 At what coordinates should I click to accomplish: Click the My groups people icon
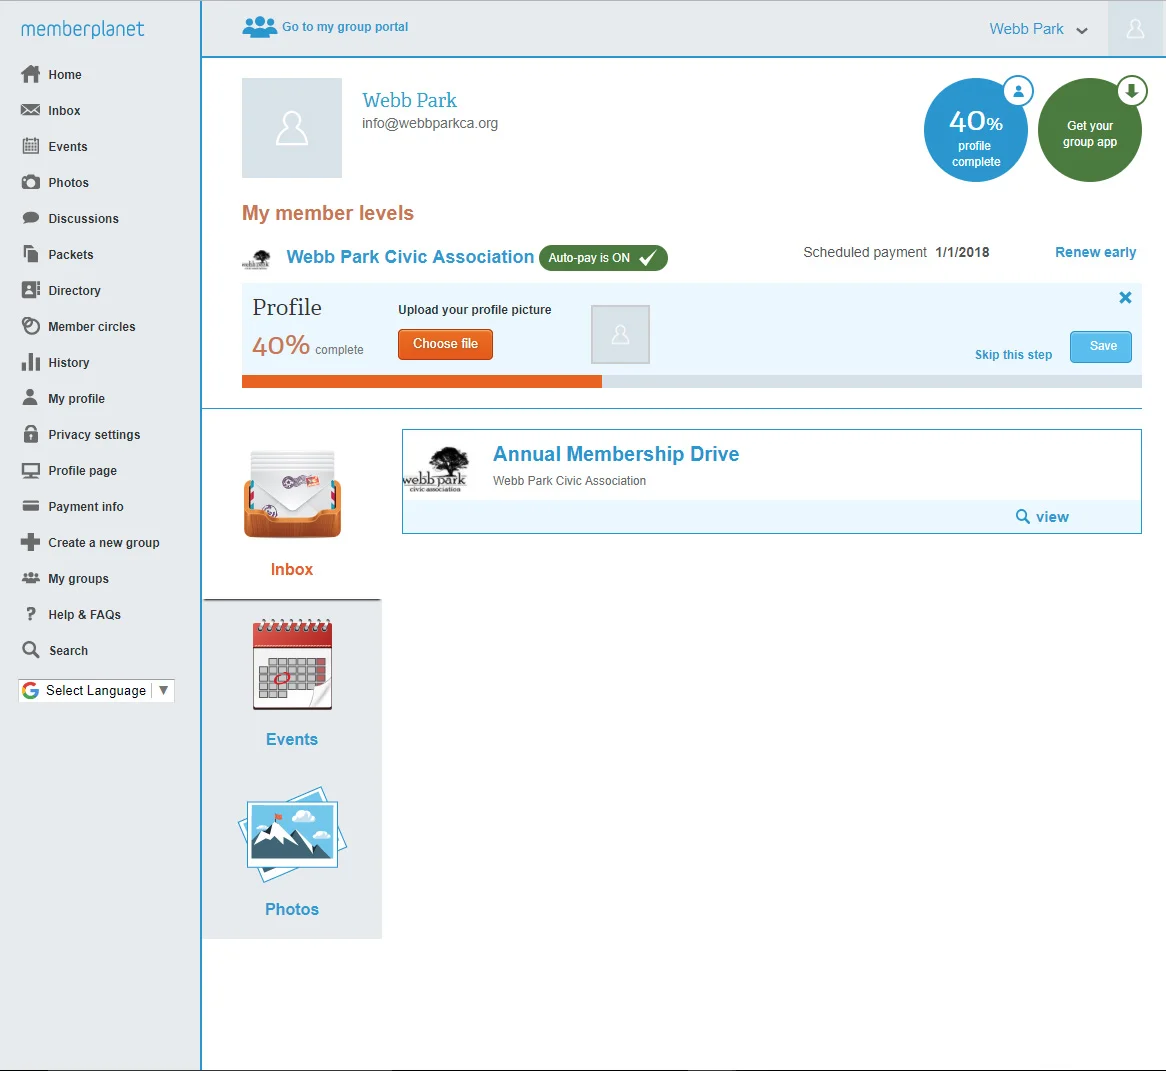(30, 578)
